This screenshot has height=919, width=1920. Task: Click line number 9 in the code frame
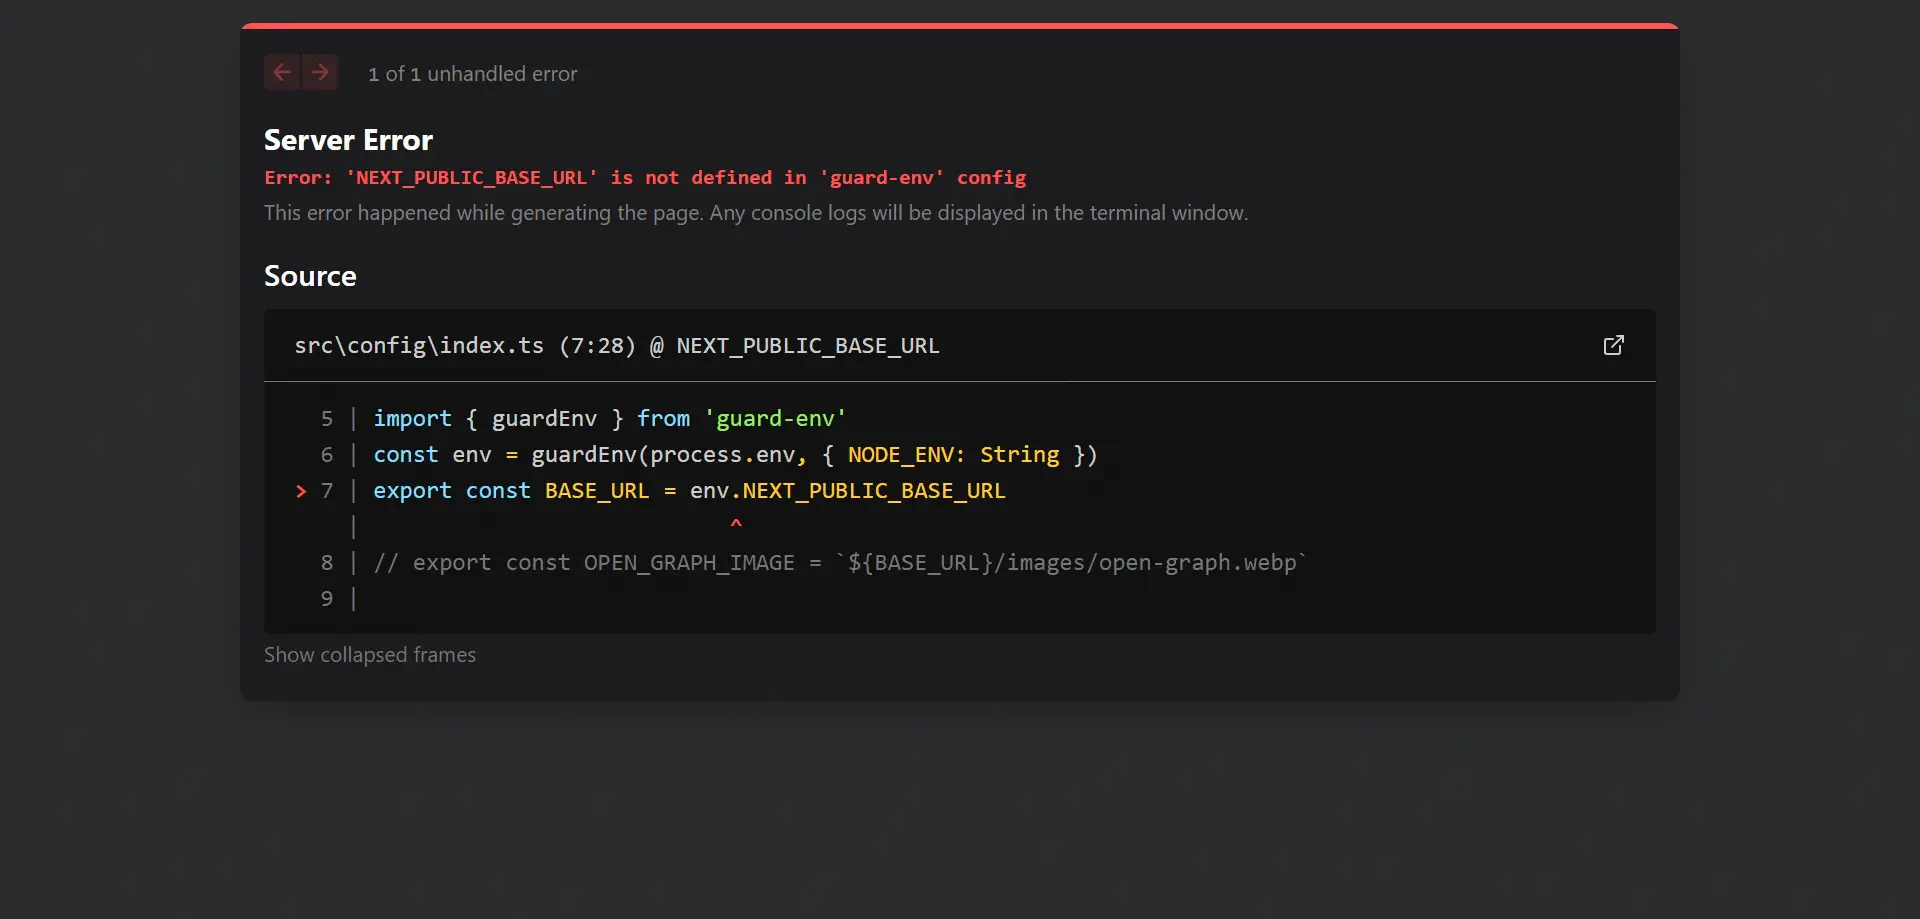coord(327,599)
